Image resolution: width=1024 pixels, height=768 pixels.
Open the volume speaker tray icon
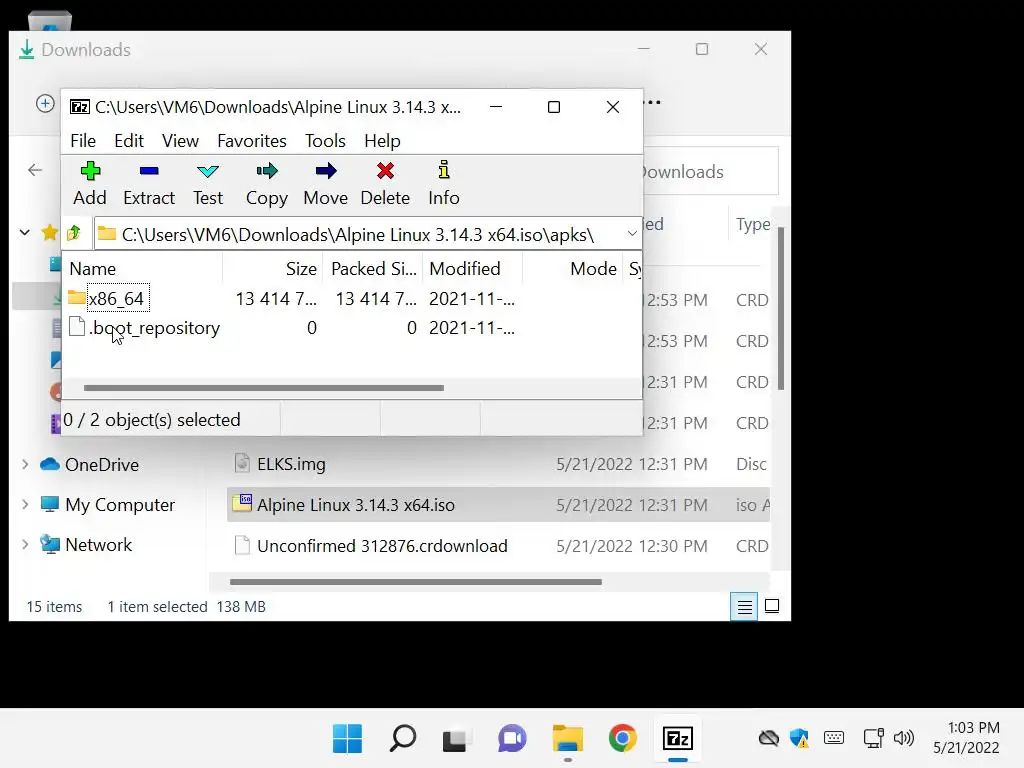[x=904, y=739]
